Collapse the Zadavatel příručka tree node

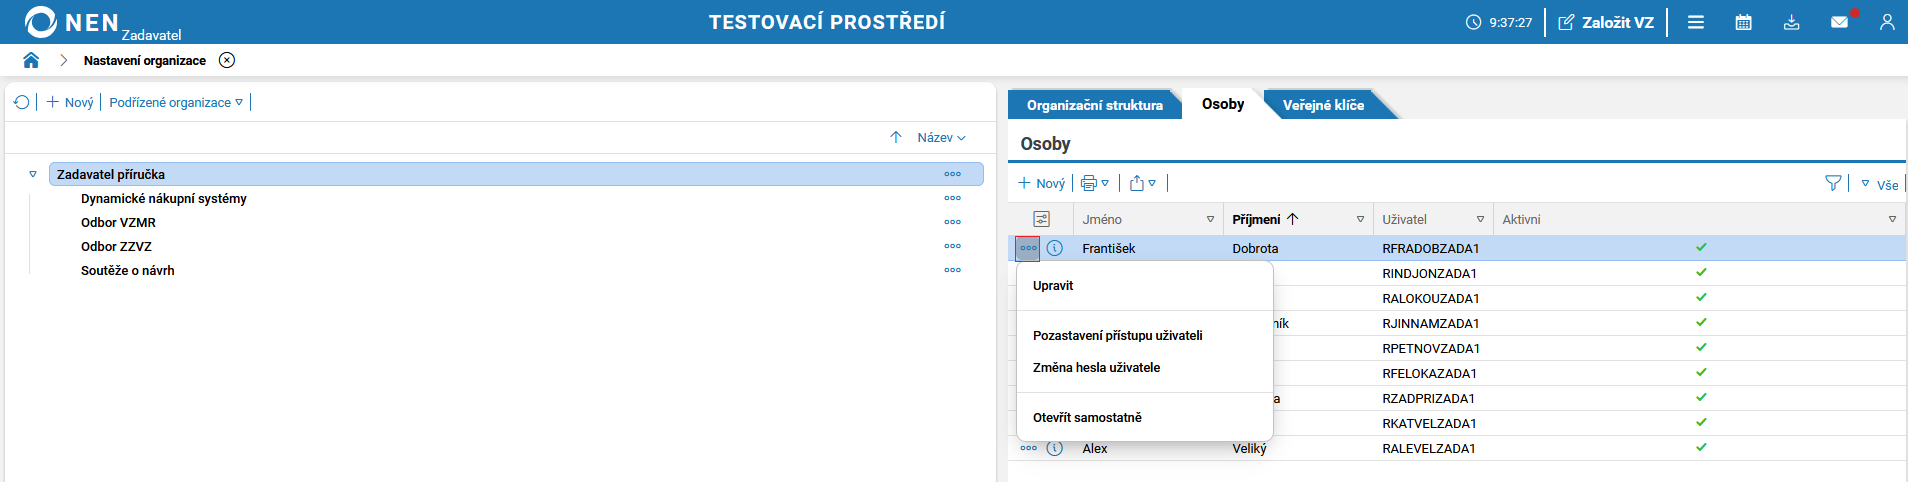click(33, 174)
